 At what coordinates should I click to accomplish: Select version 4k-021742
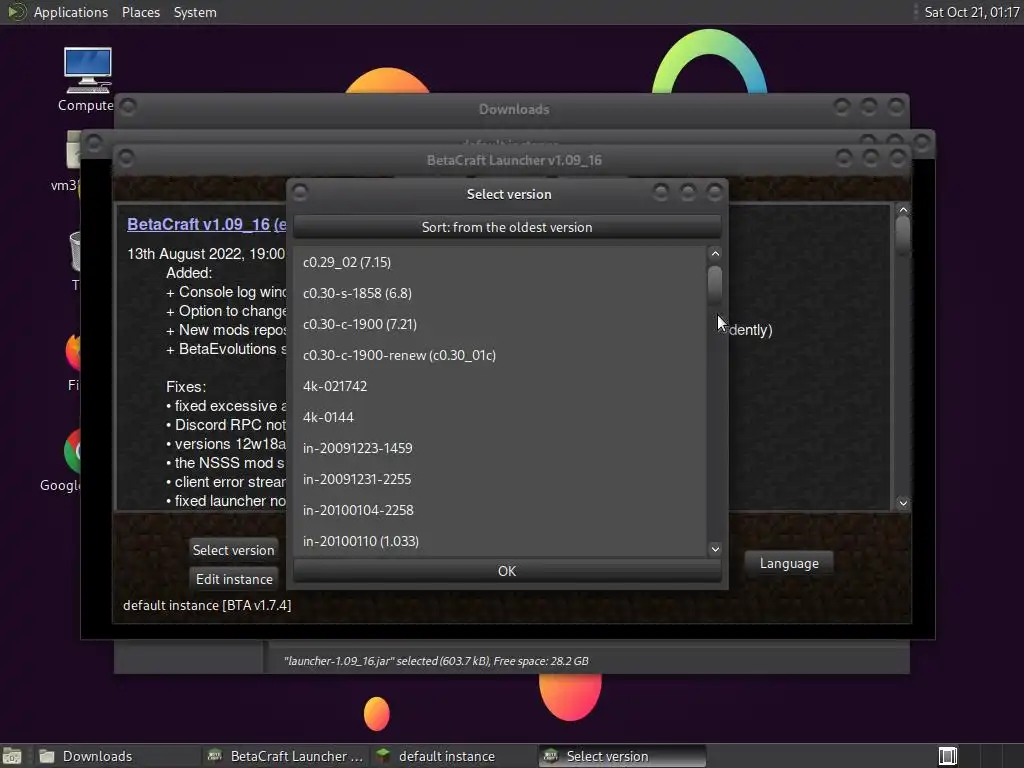[500, 386]
